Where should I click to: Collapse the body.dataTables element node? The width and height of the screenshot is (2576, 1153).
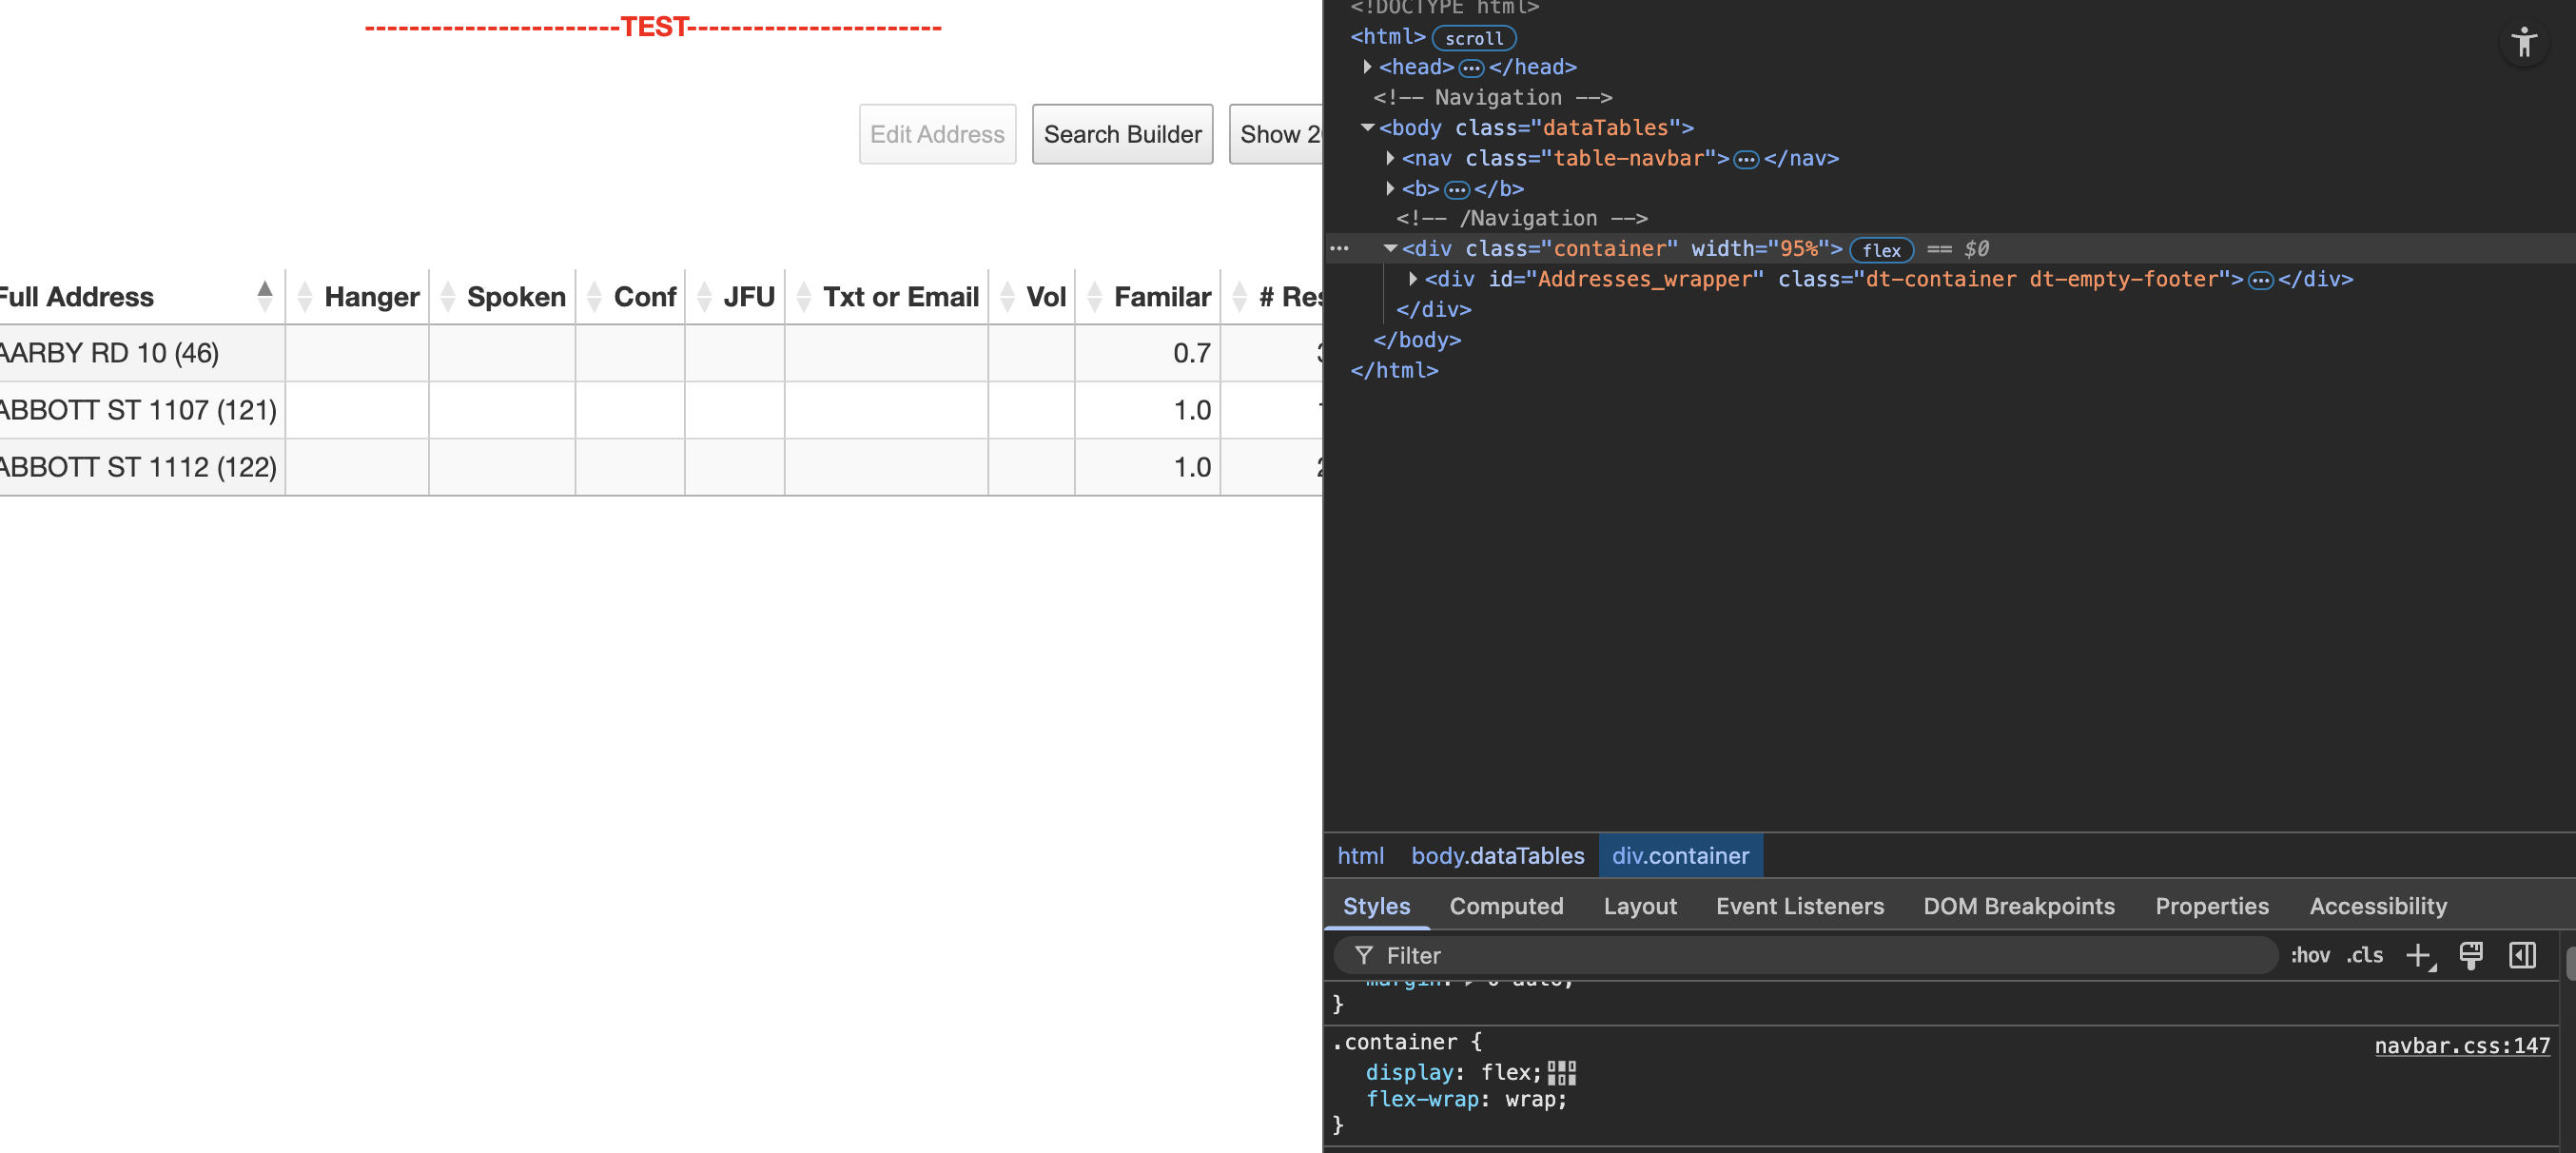[1367, 127]
